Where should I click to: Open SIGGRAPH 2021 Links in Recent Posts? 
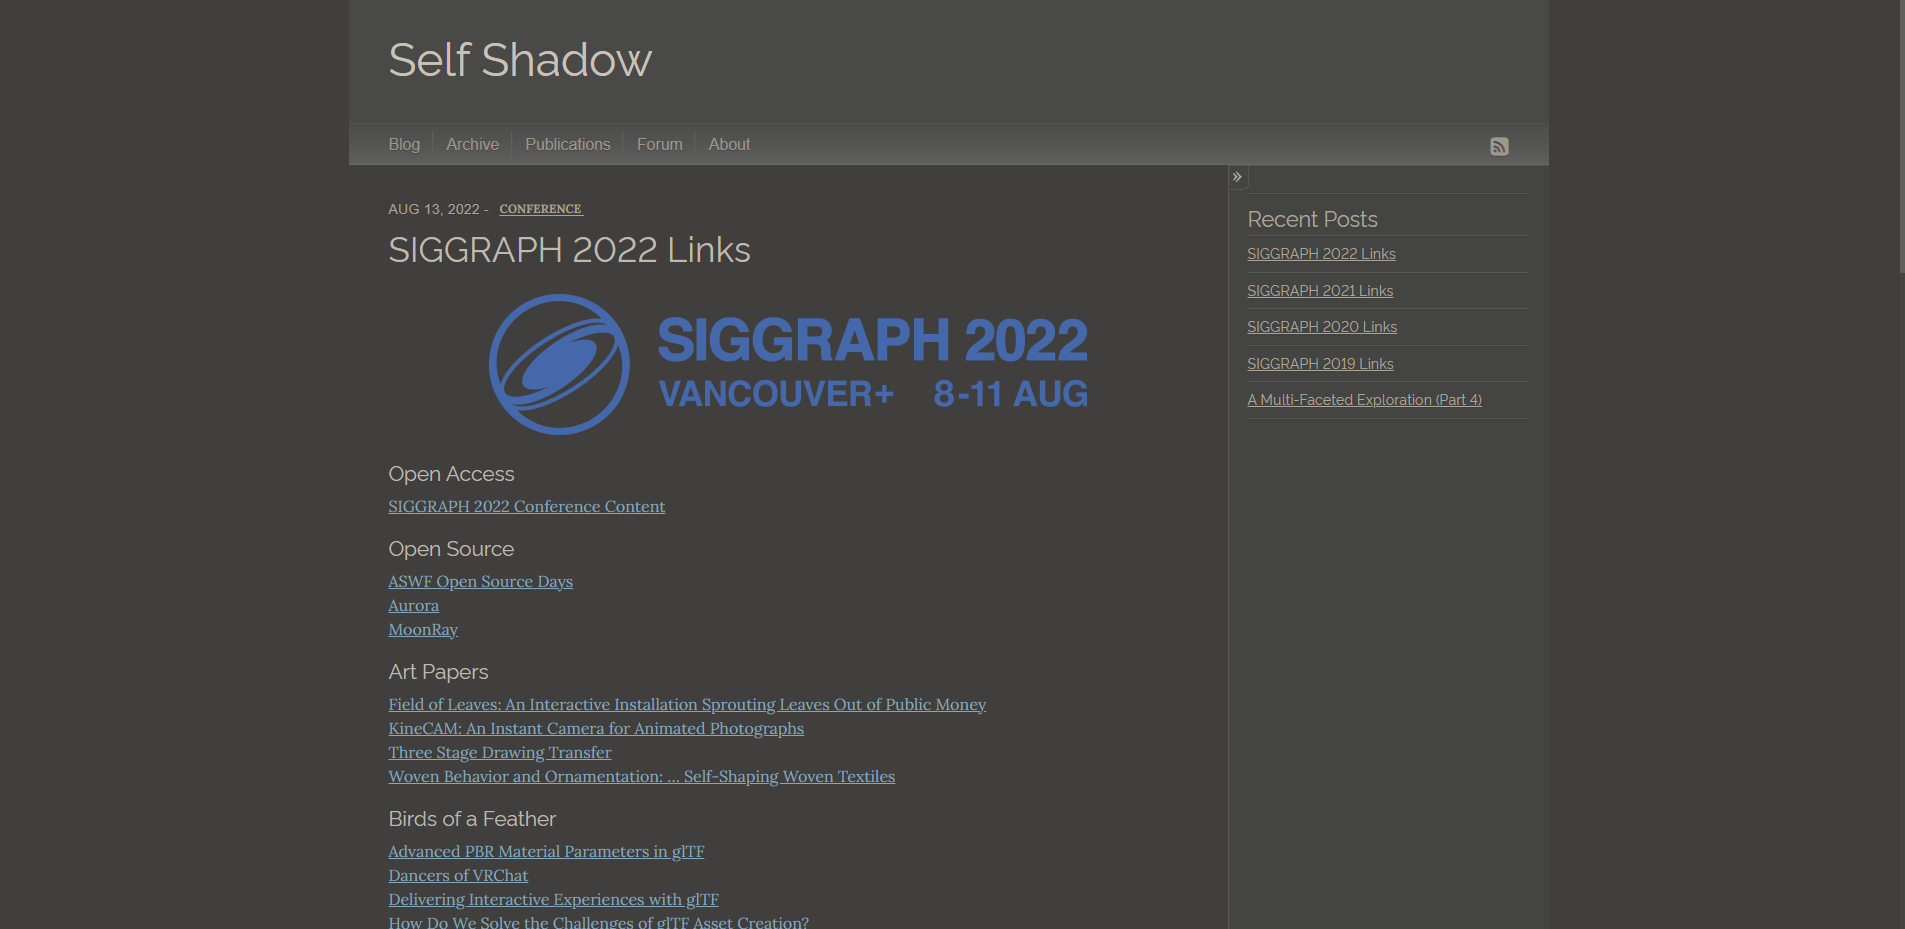coord(1320,291)
